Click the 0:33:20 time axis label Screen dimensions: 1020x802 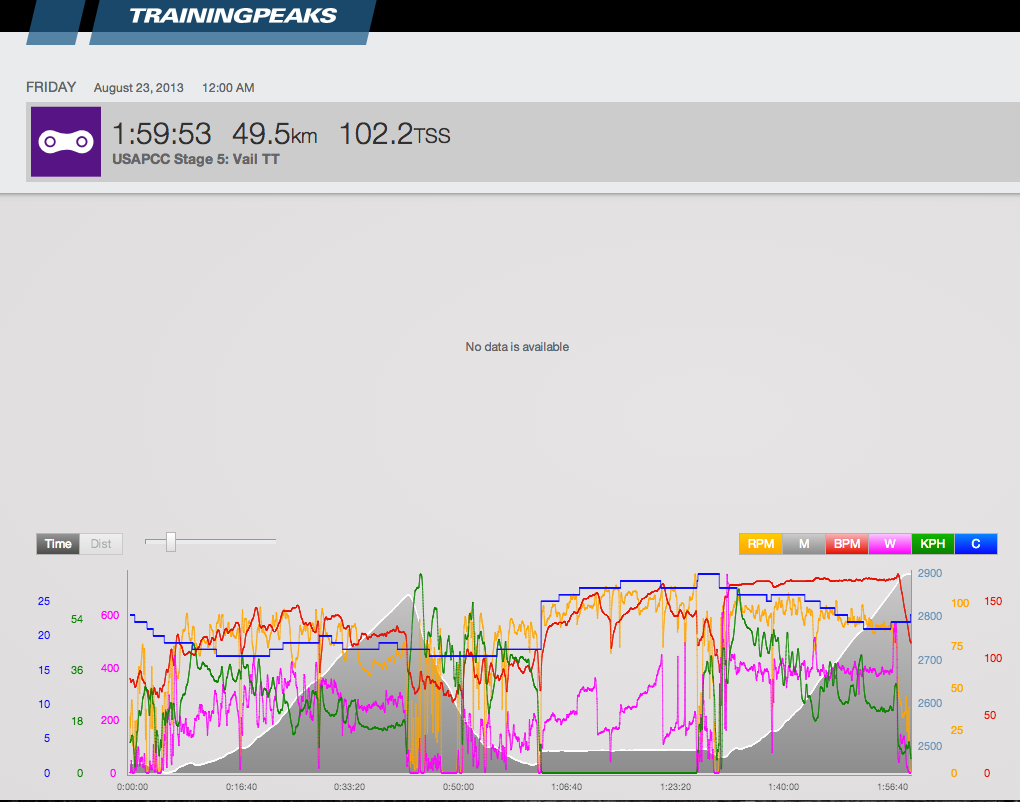tap(349, 786)
